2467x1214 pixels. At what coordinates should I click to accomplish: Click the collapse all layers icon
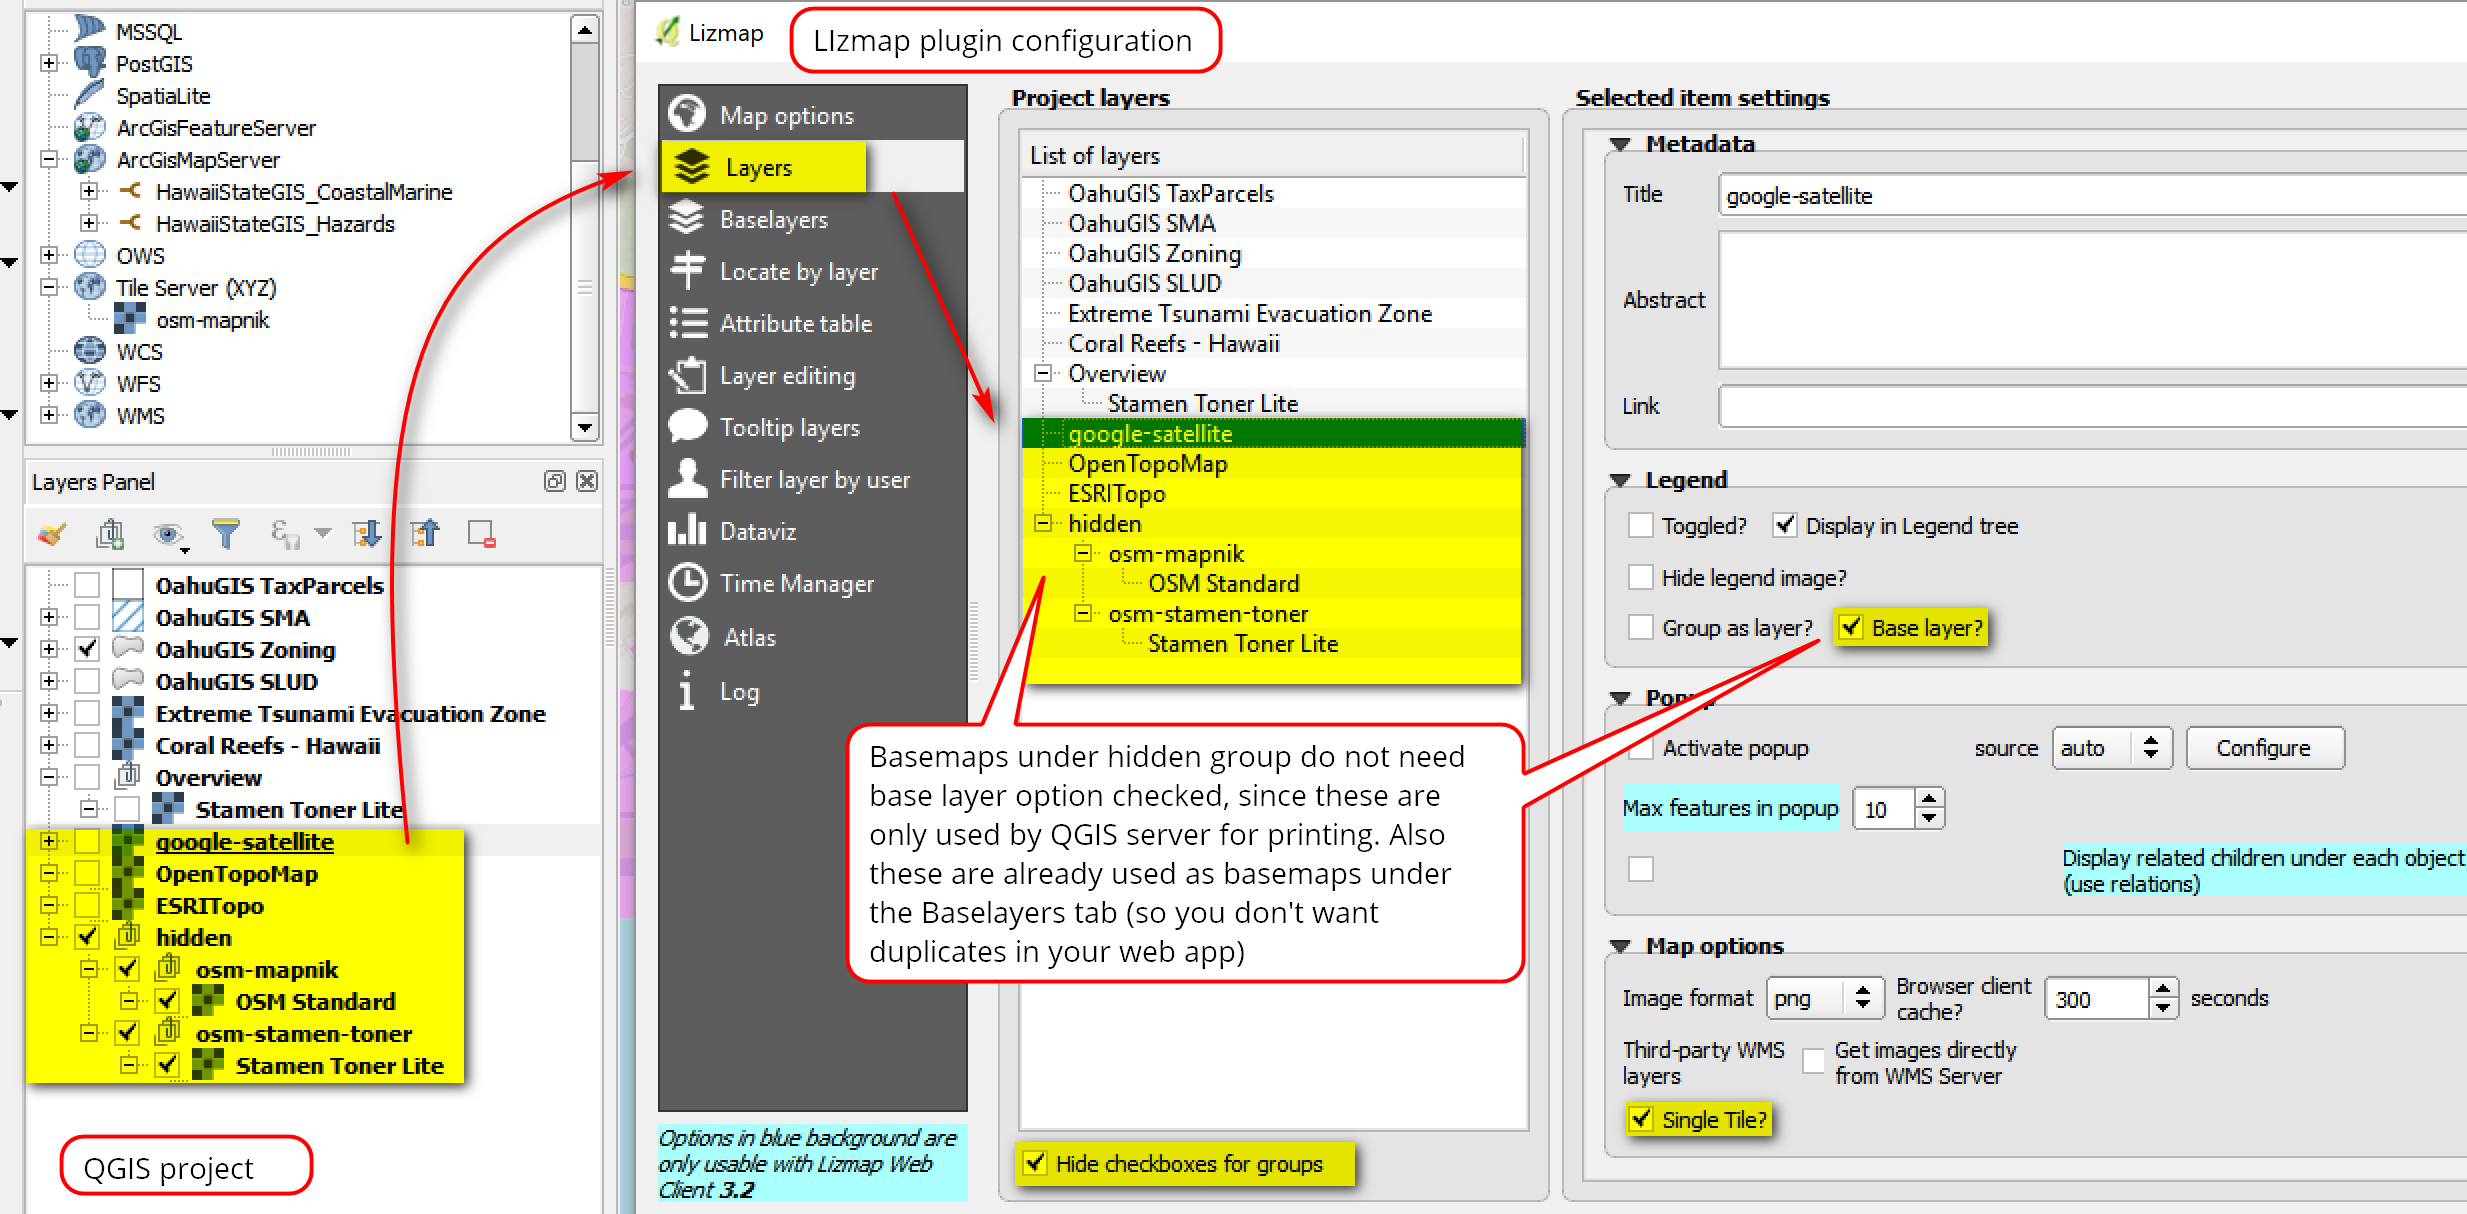point(425,534)
